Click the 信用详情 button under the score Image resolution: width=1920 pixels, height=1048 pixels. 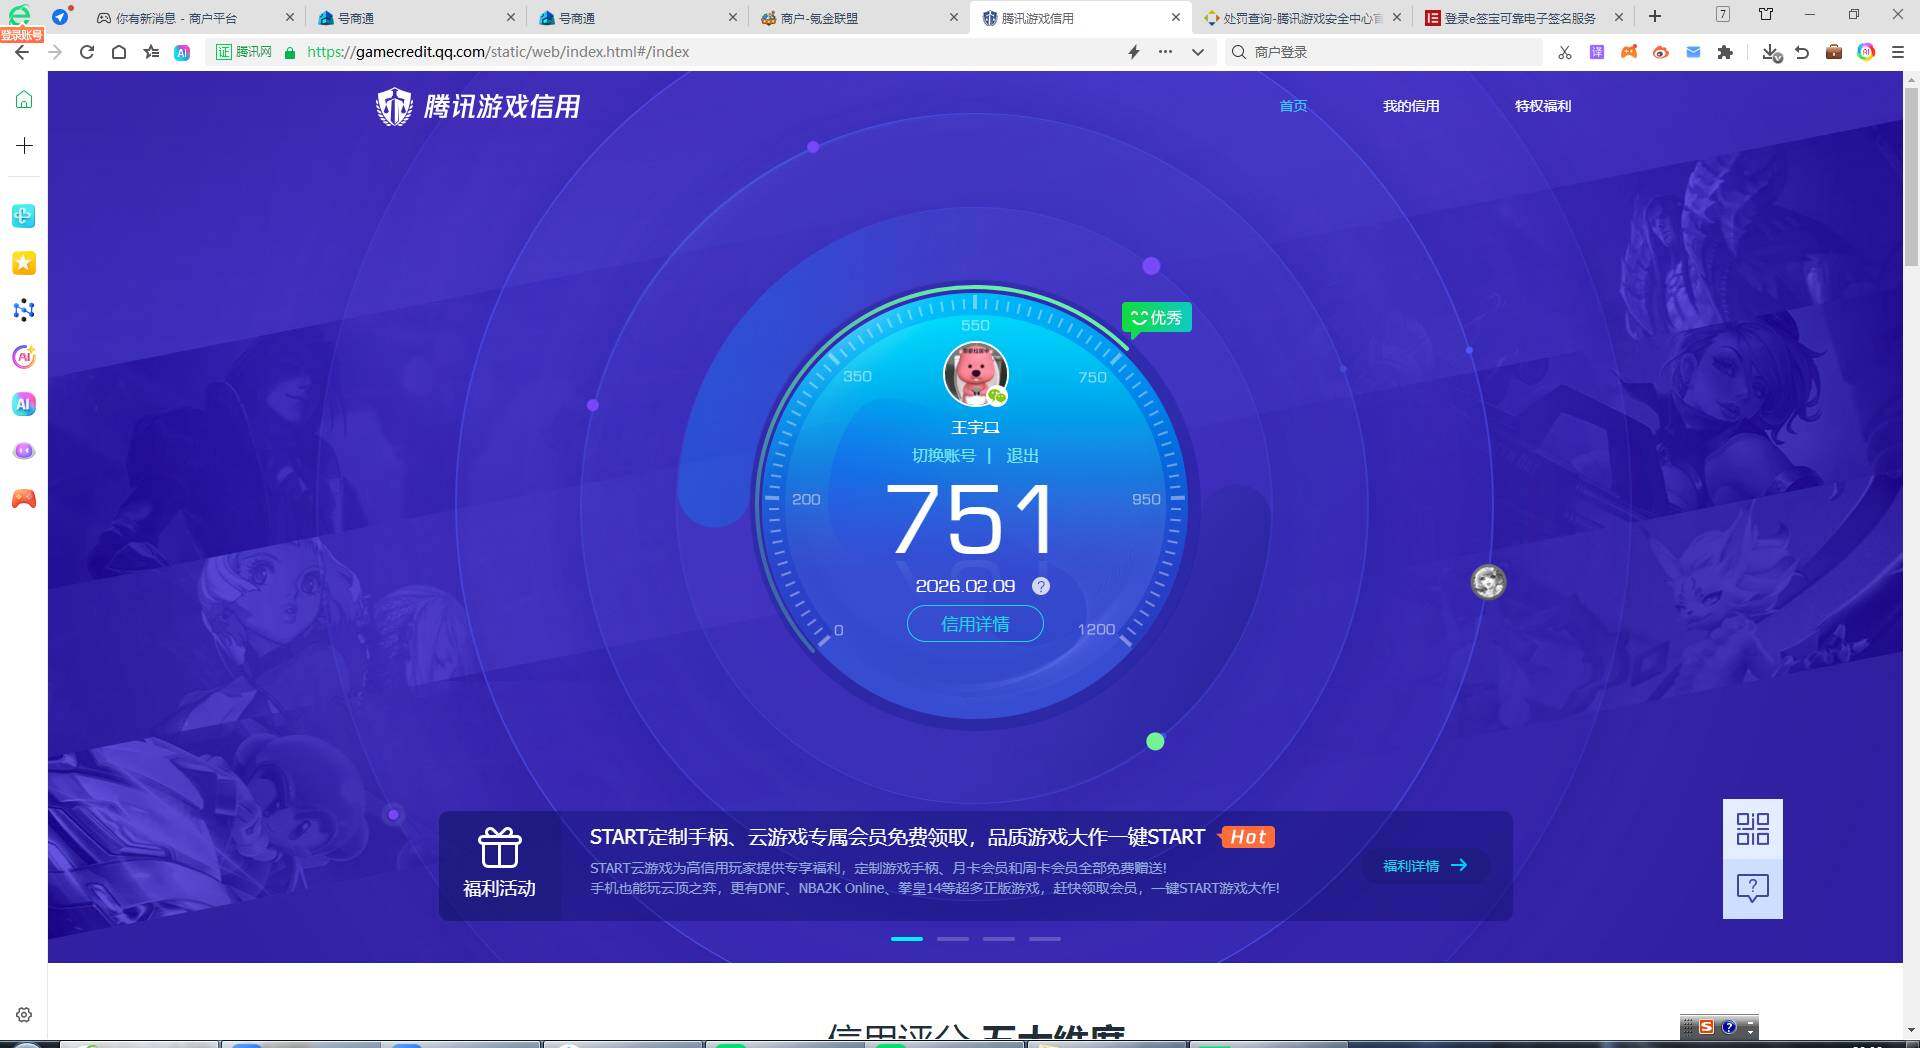point(976,623)
